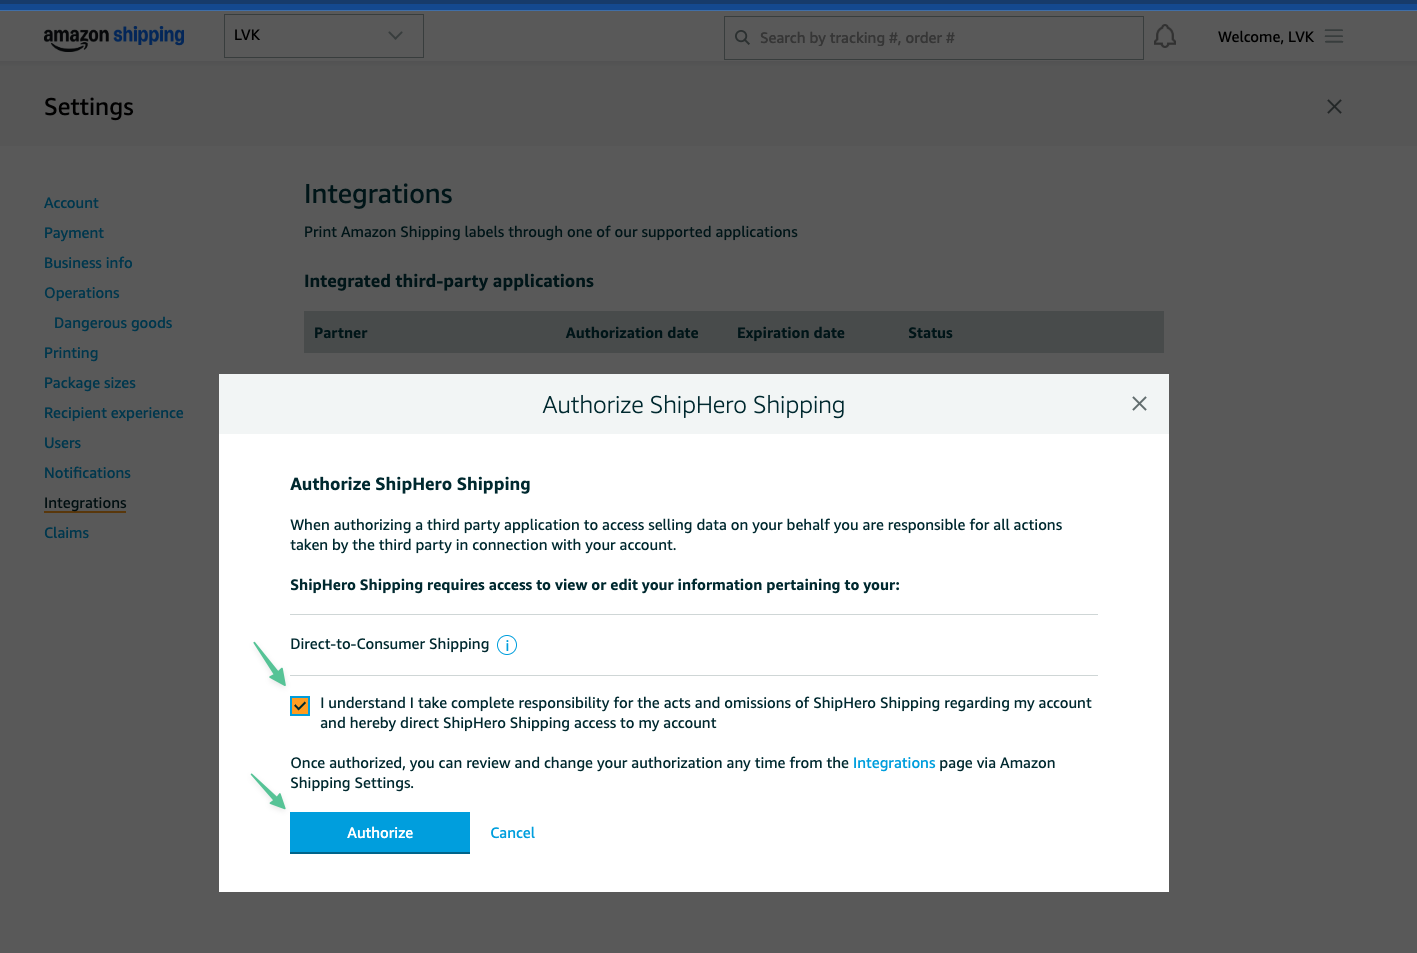Click the Authorize button
Image resolution: width=1417 pixels, height=953 pixels.
(380, 833)
